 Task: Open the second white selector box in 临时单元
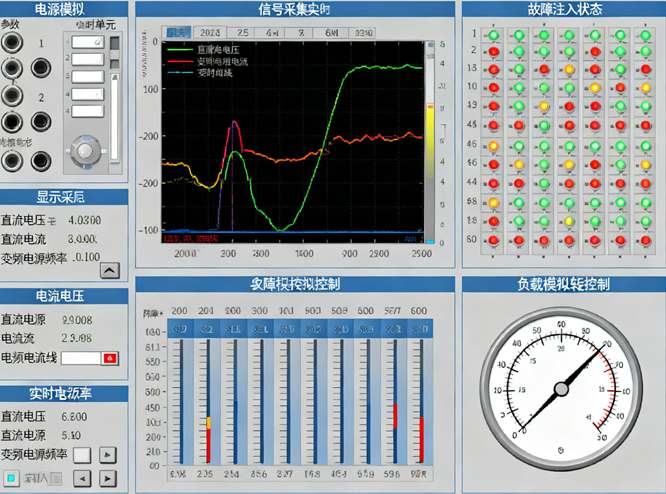[x=87, y=59]
